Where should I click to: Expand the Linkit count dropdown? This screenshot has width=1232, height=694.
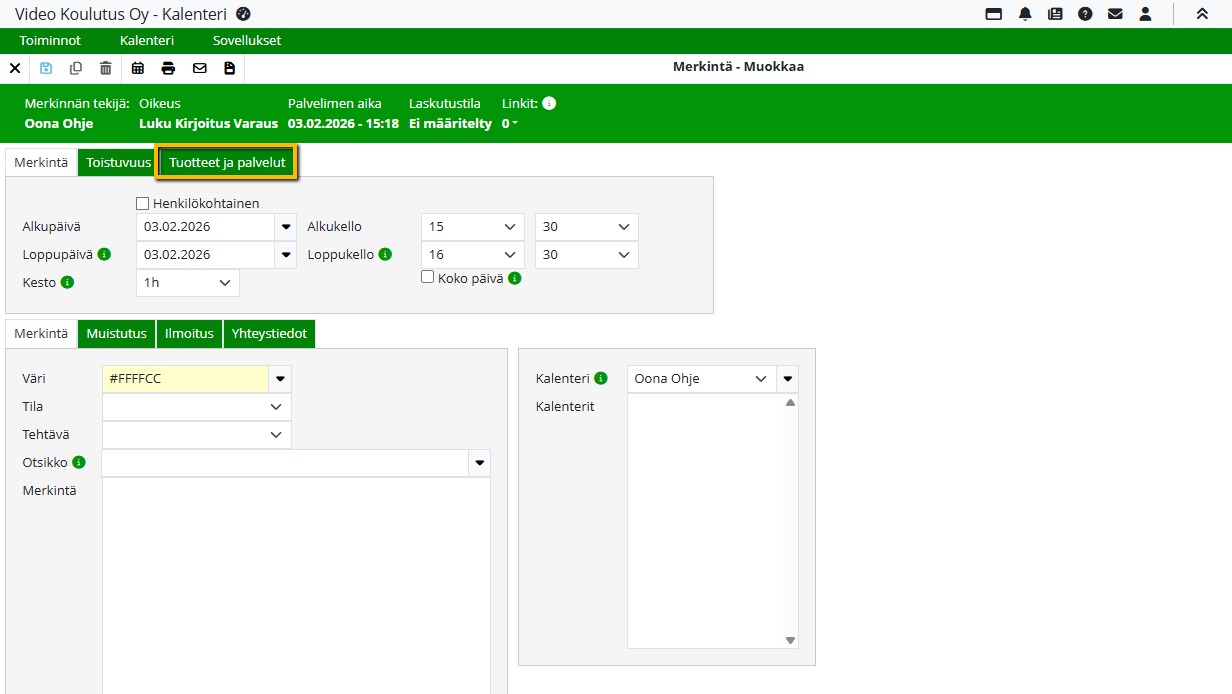point(510,124)
